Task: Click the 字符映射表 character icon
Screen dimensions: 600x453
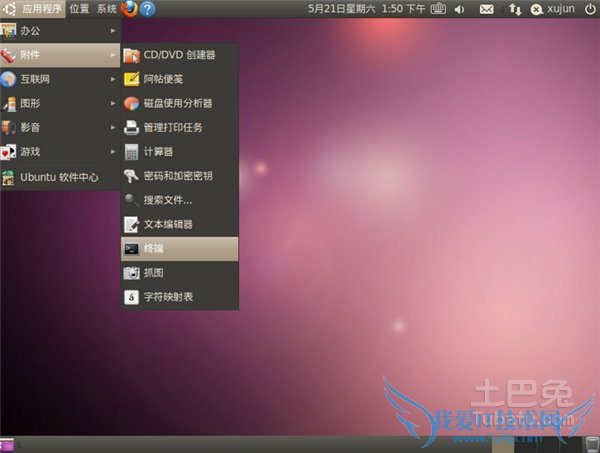Action: click(x=132, y=297)
